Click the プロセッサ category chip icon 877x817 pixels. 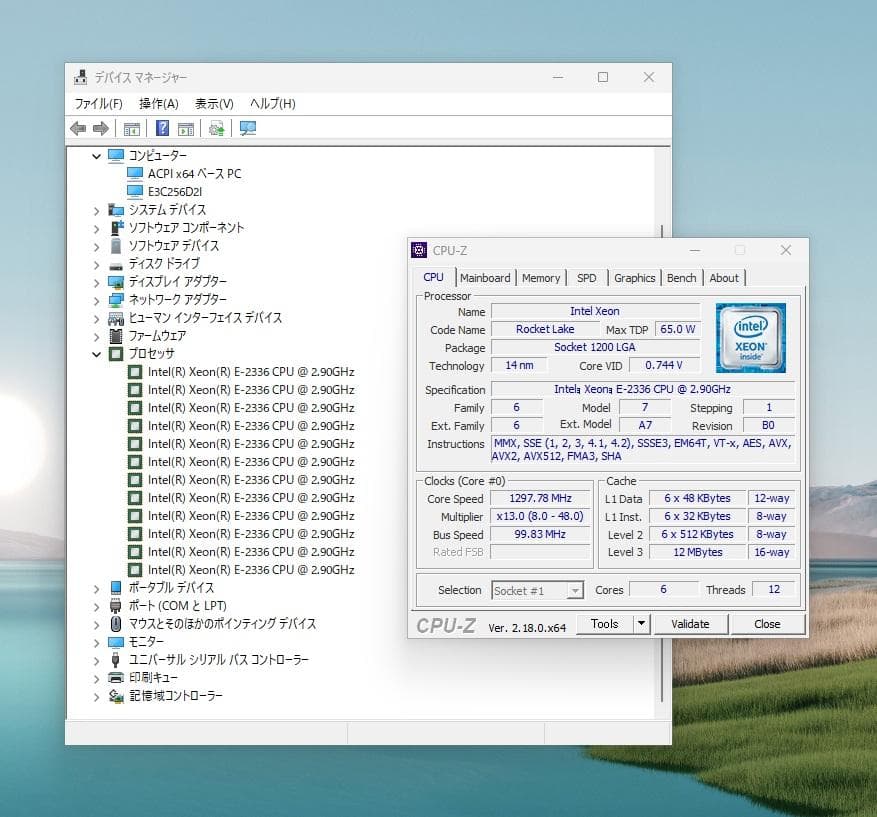coord(116,354)
